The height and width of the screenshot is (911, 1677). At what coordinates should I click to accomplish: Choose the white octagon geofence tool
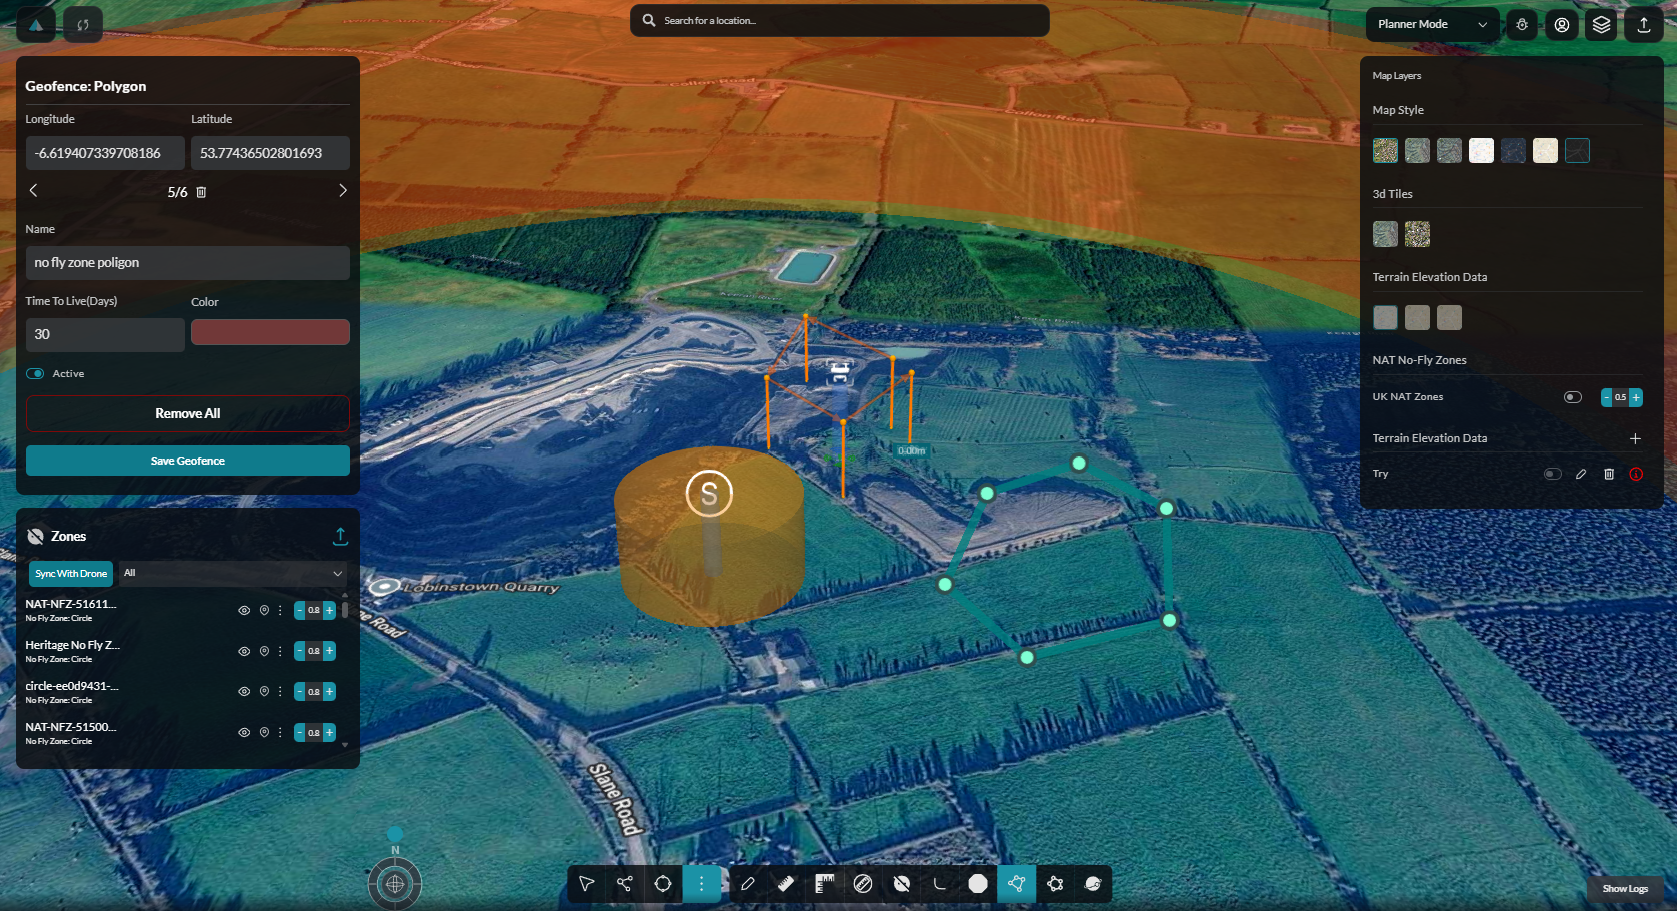(x=978, y=884)
